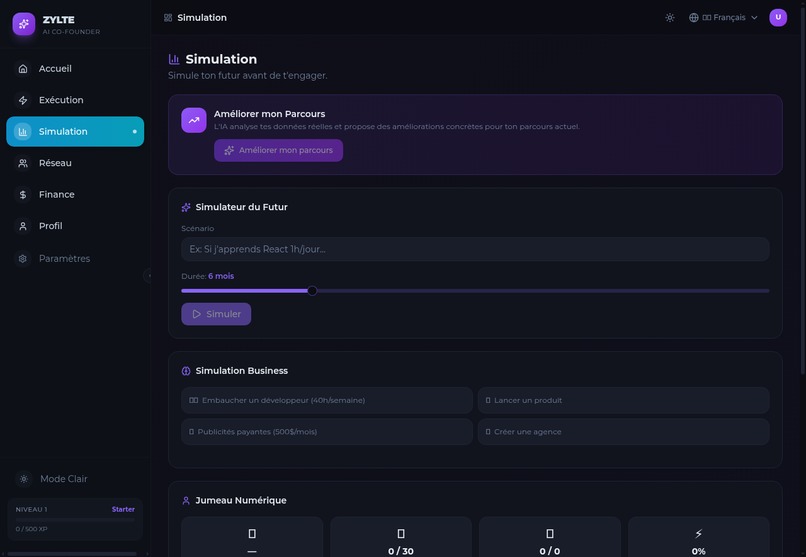Click the Simuler button

click(x=216, y=314)
